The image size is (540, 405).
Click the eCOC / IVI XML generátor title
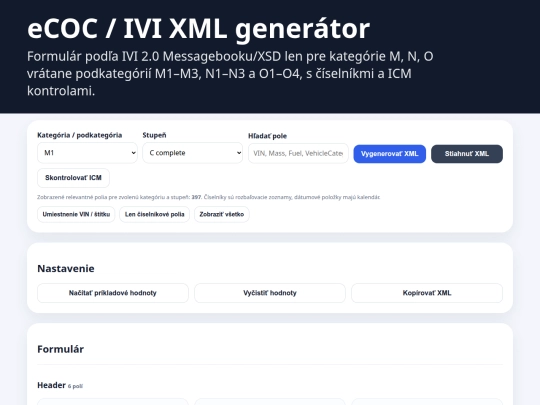point(198,29)
